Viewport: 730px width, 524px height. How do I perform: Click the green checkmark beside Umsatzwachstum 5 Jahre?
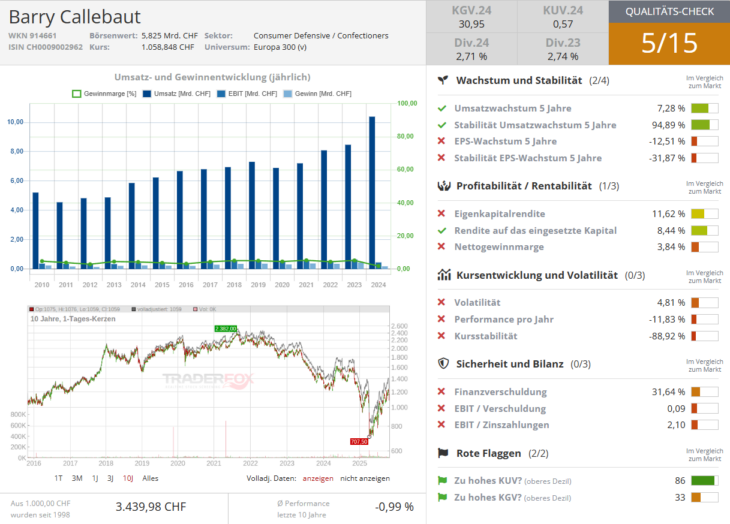(442, 108)
